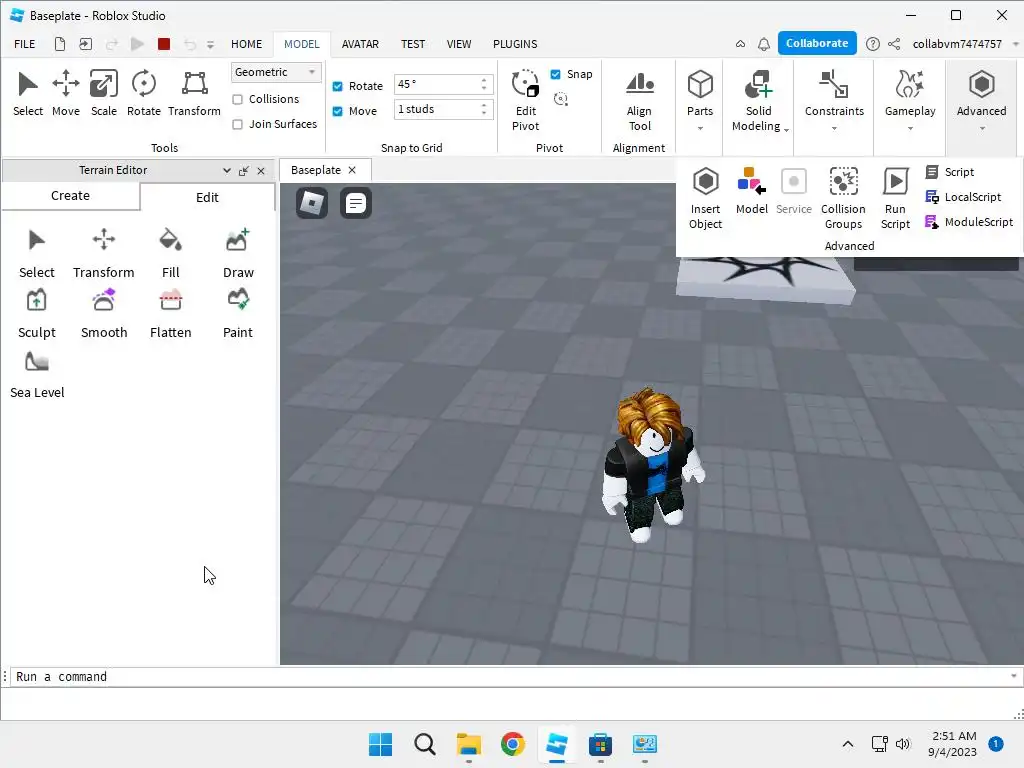Image resolution: width=1024 pixels, height=768 pixels.
Task: Pick the ribbon Rotate tool
Action: [144, 93]
